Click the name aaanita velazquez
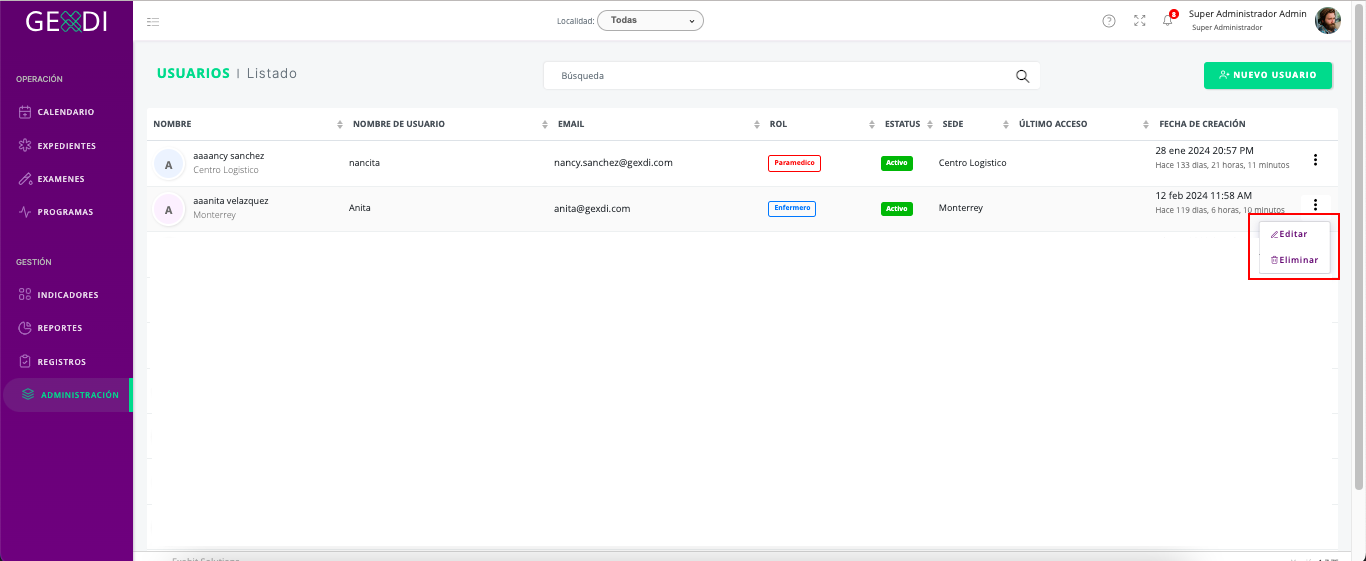 point(231,201)
